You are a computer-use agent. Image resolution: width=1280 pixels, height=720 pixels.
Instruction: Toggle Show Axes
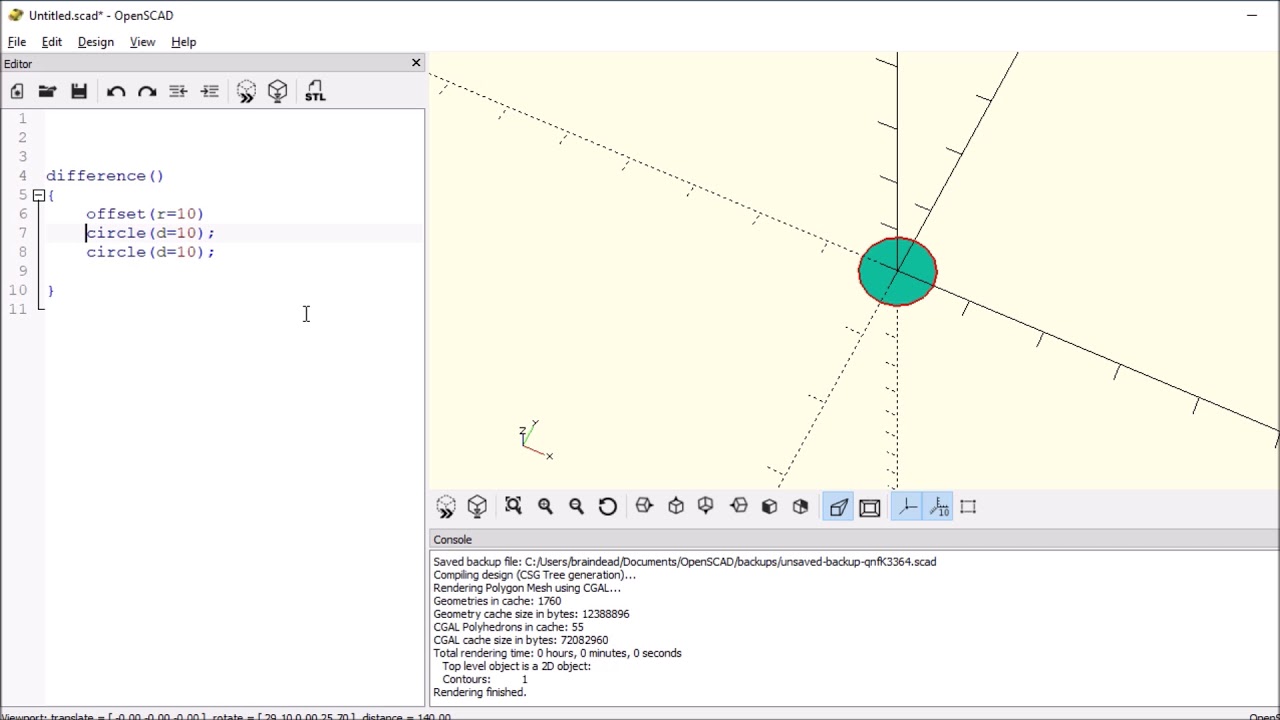pos(907,507)
